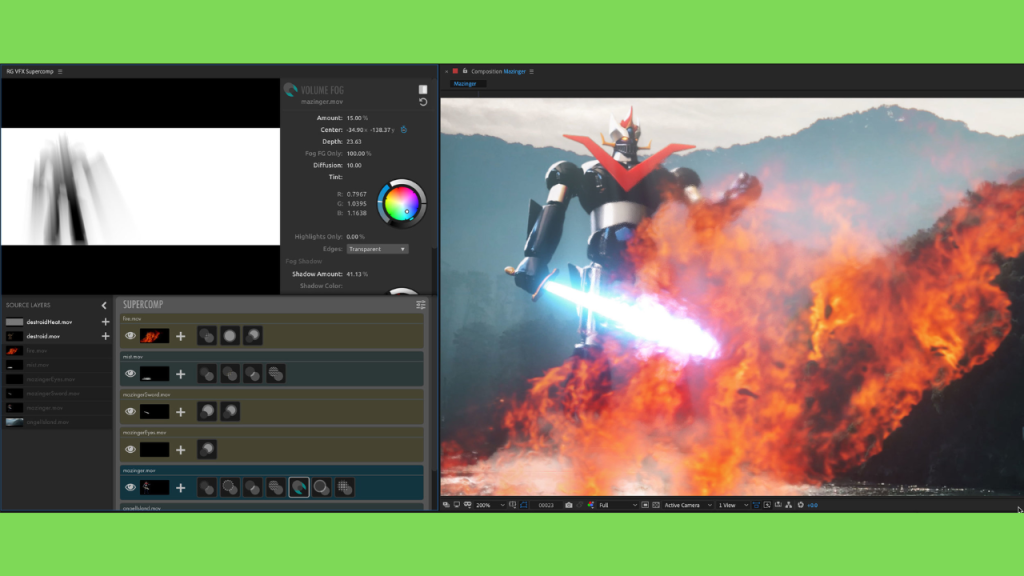Hide the mist.mov layer with its eye icon
The image size is (1024, 576).
tap(131, 374)
